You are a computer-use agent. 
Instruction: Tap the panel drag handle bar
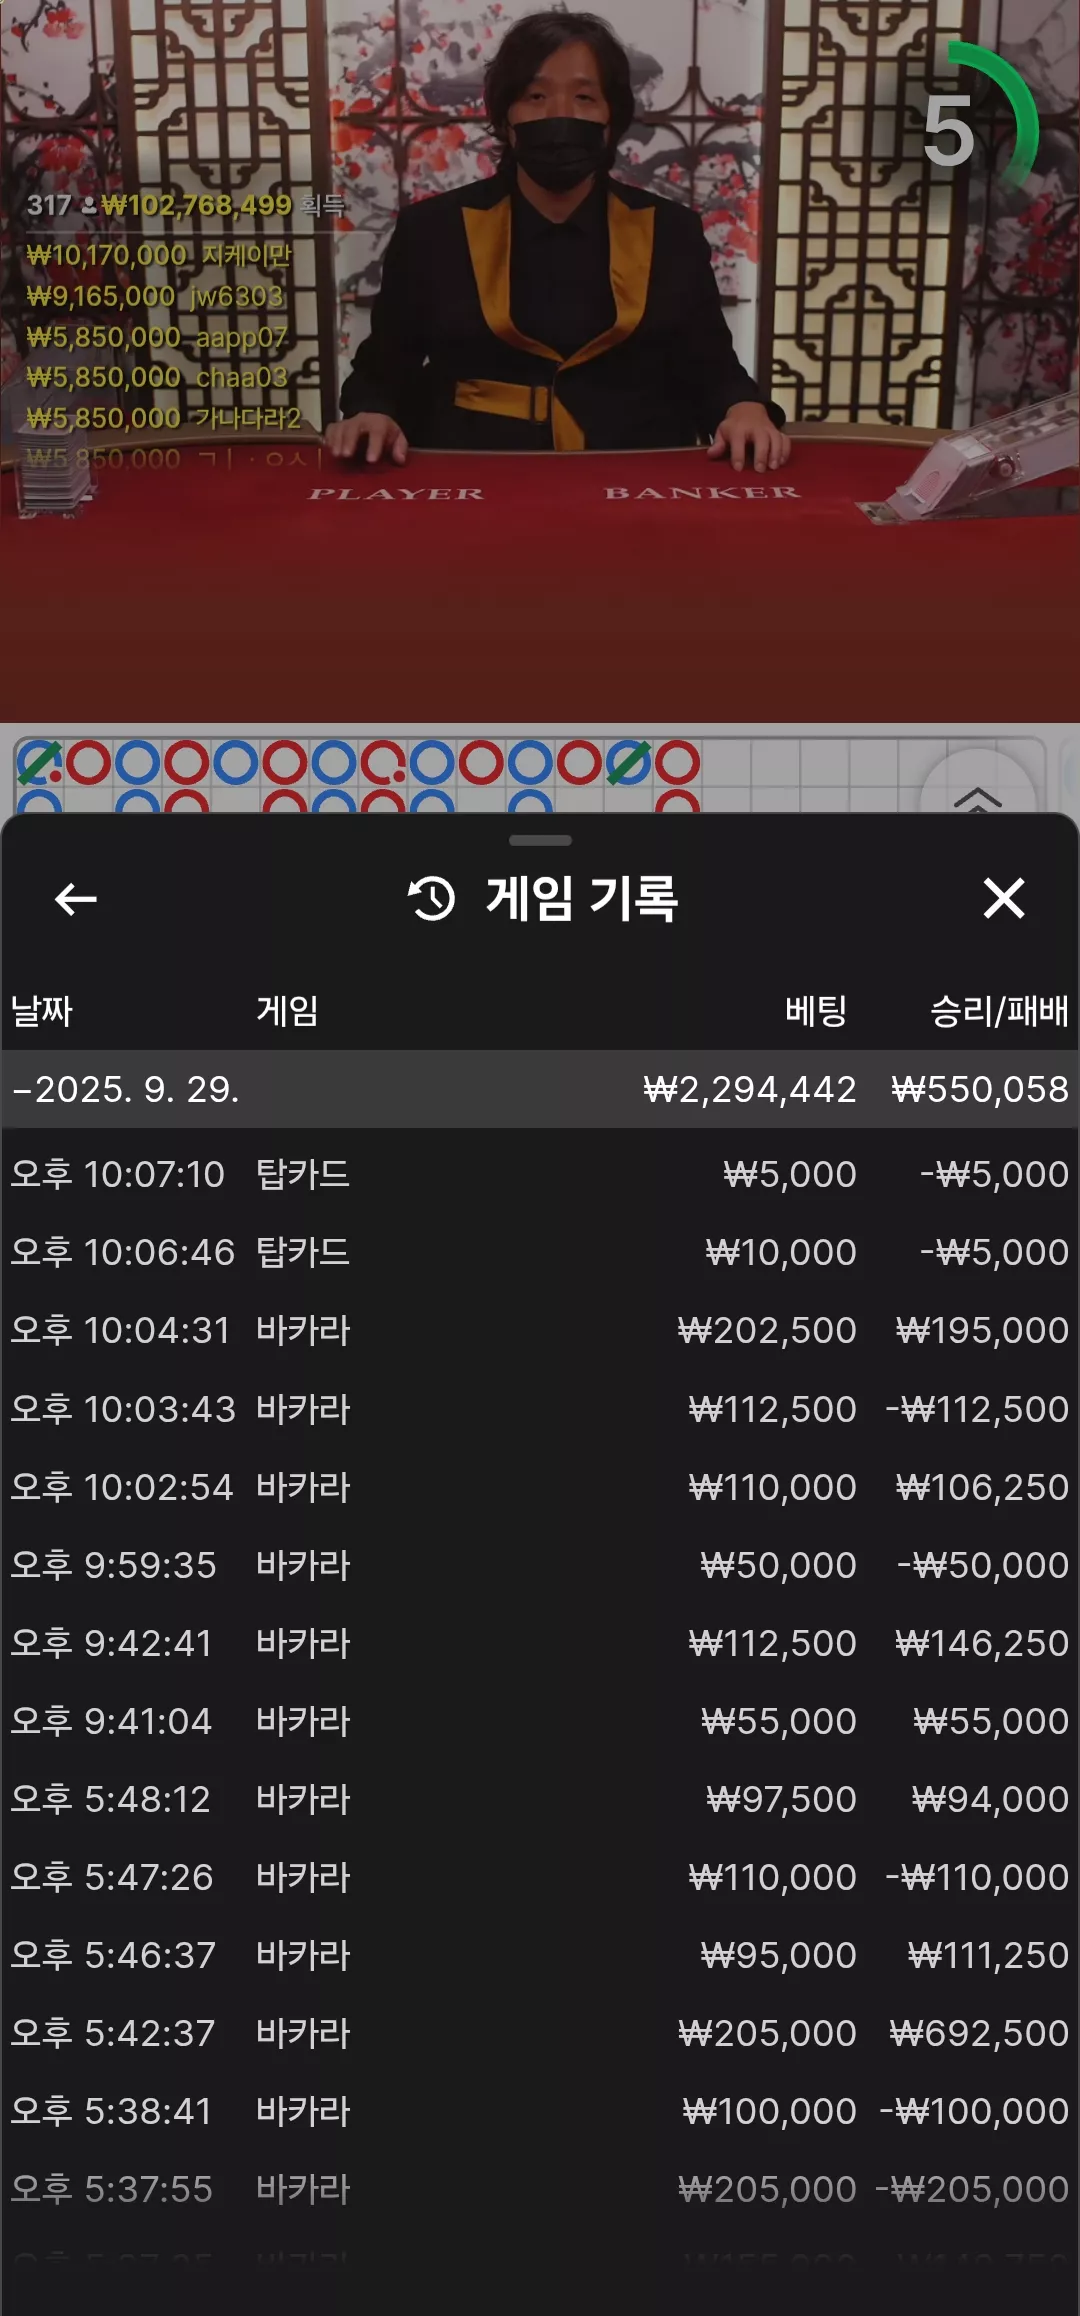click(540, 840)
